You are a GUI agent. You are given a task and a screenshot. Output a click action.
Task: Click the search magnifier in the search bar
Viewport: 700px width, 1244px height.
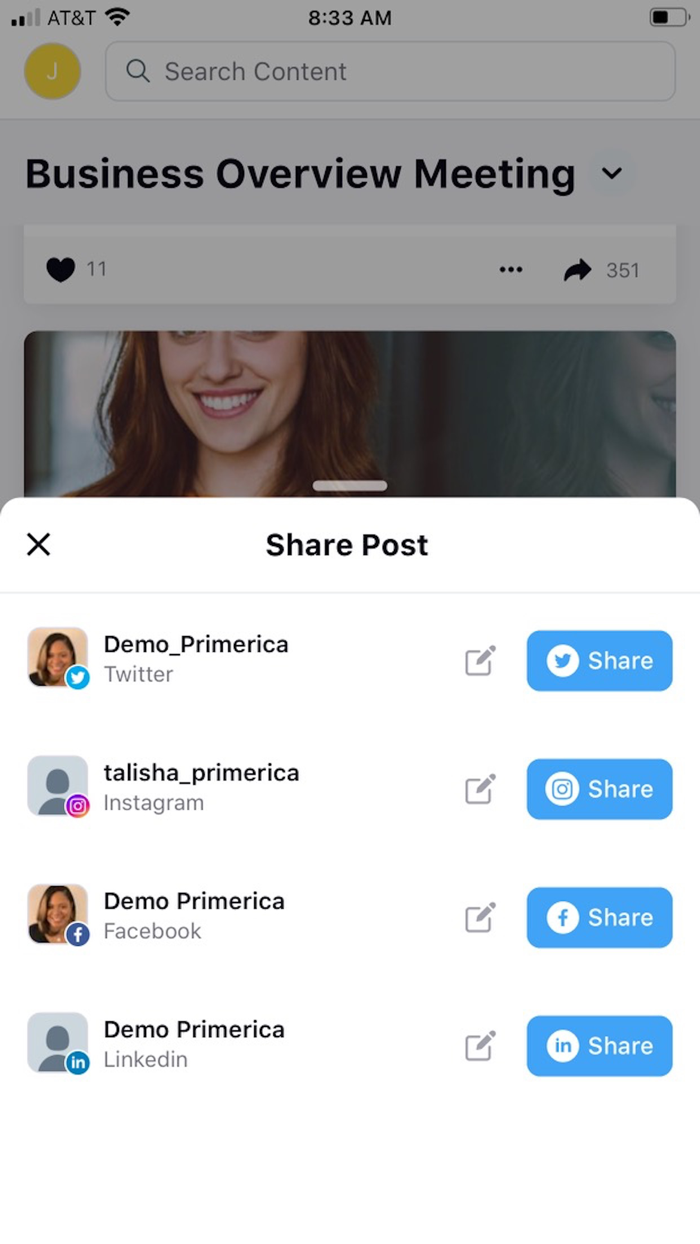pyautogui.click(x=137, y=71)
